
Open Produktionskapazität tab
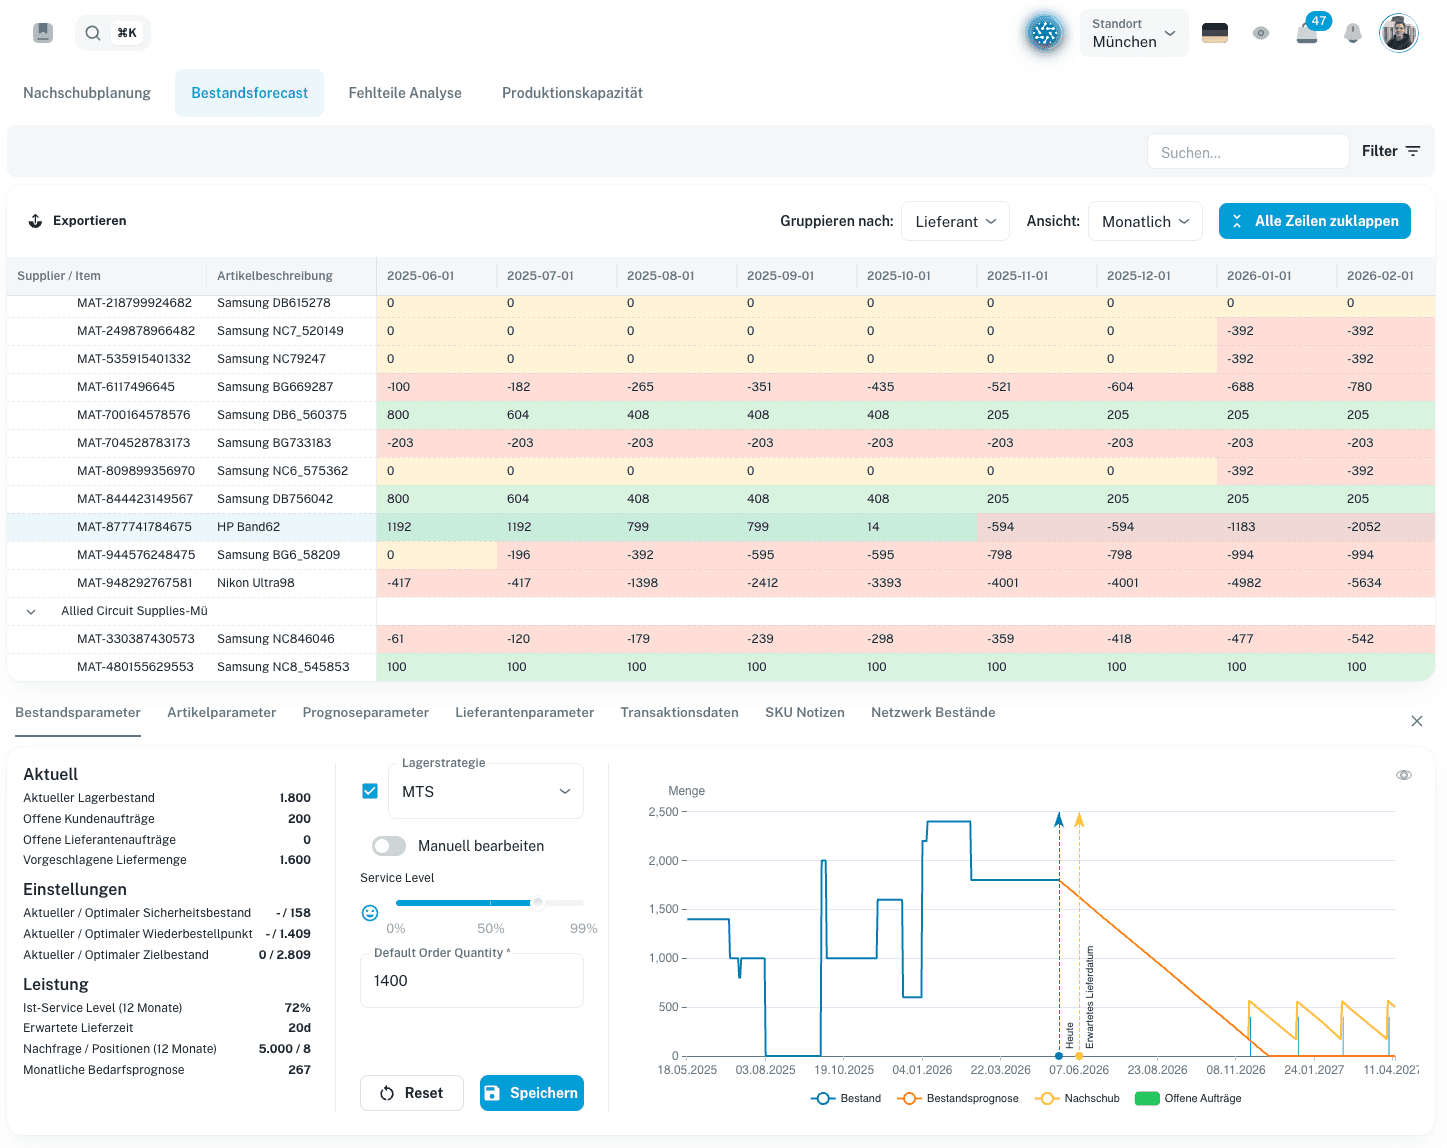(572, 93)
